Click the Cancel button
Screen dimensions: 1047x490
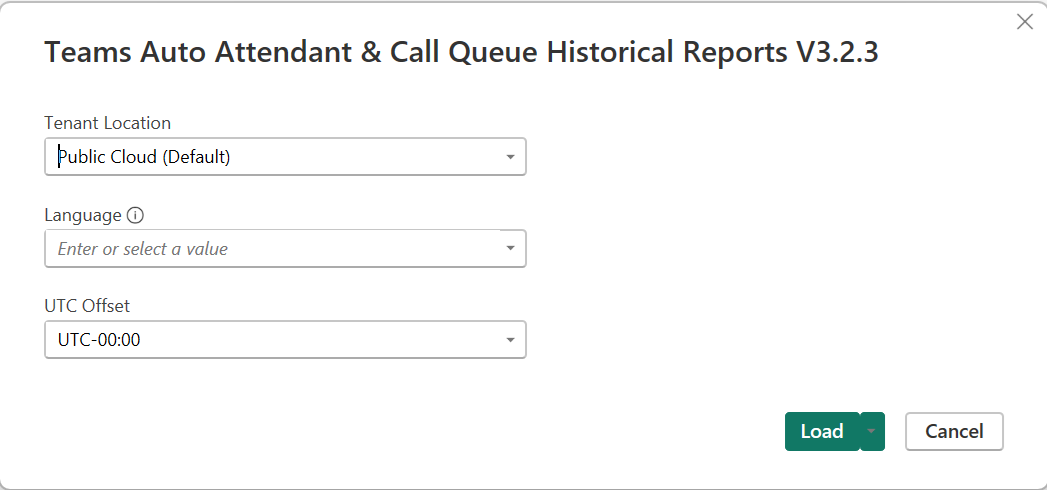pyautogui.click(x=954, y=431)
